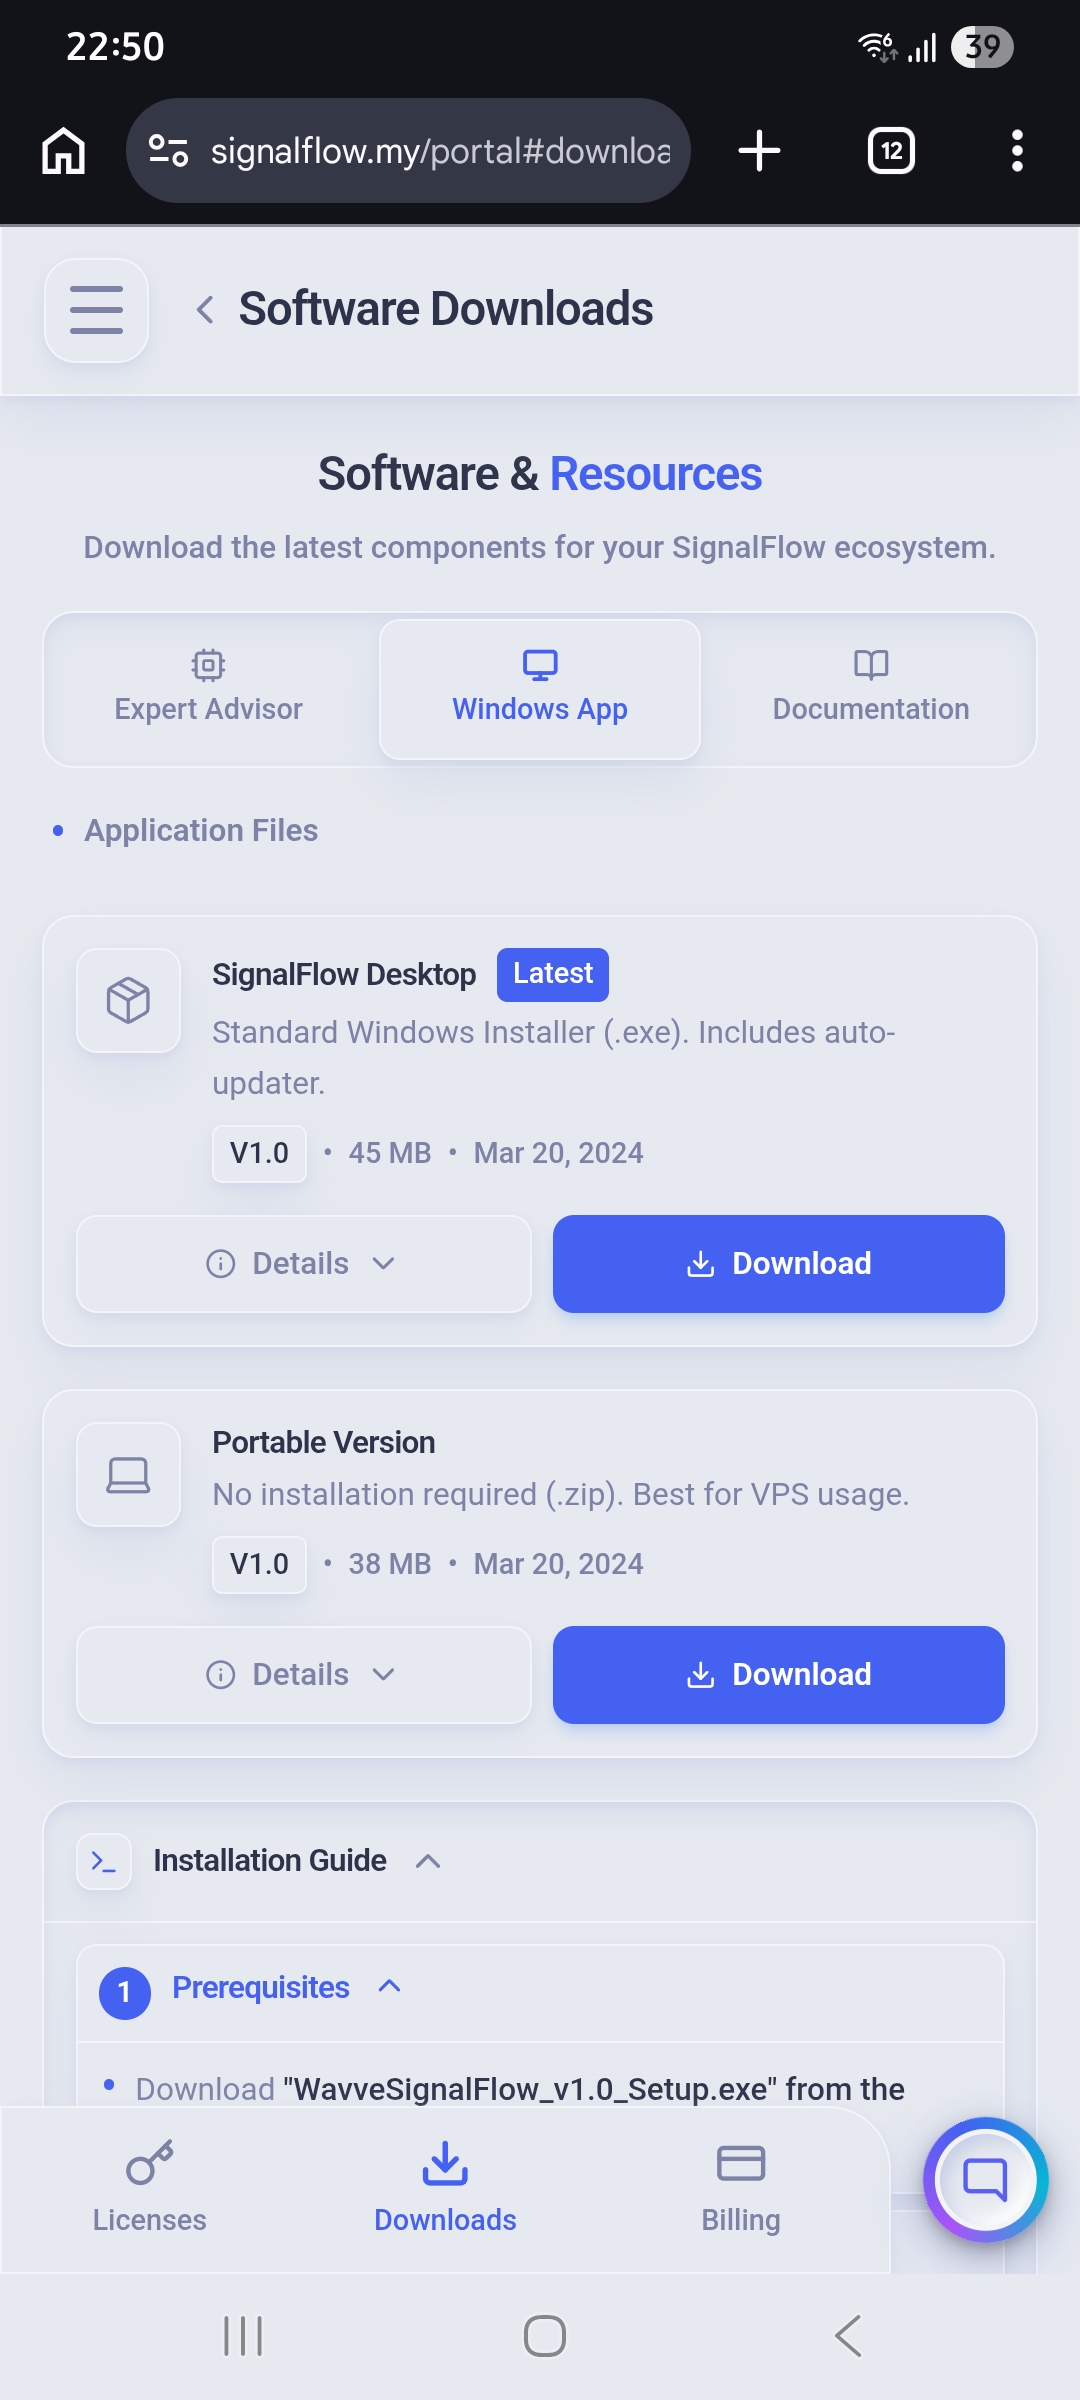Download the Portable Version zip

(x=778, y=1674)
